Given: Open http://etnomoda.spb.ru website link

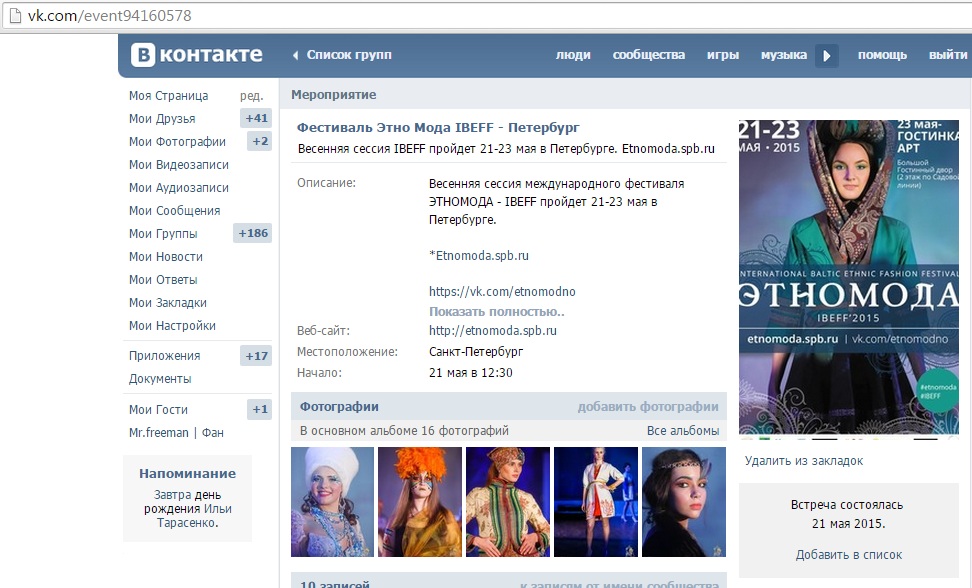Looking at the screenshot, I should point(493,330).
